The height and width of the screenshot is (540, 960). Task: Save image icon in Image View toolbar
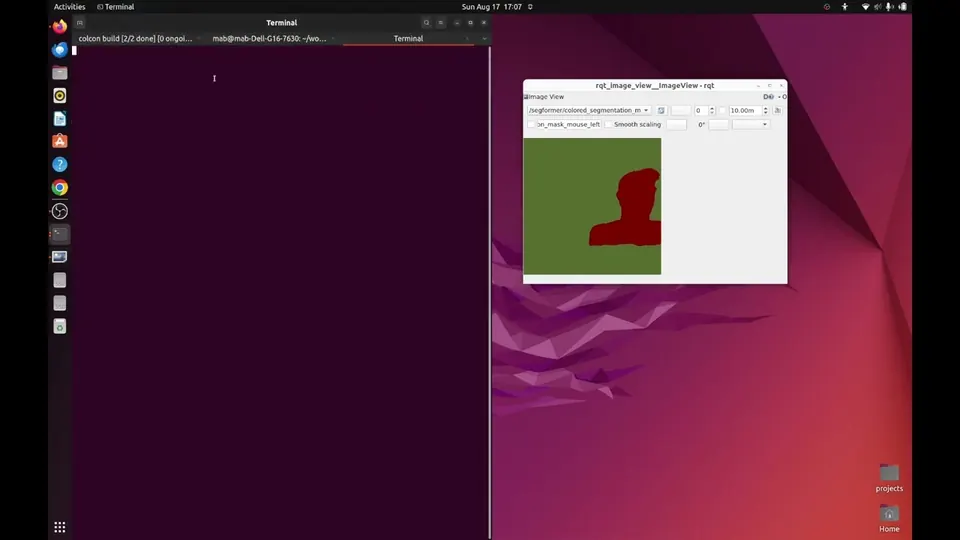(x=778, y=111)
